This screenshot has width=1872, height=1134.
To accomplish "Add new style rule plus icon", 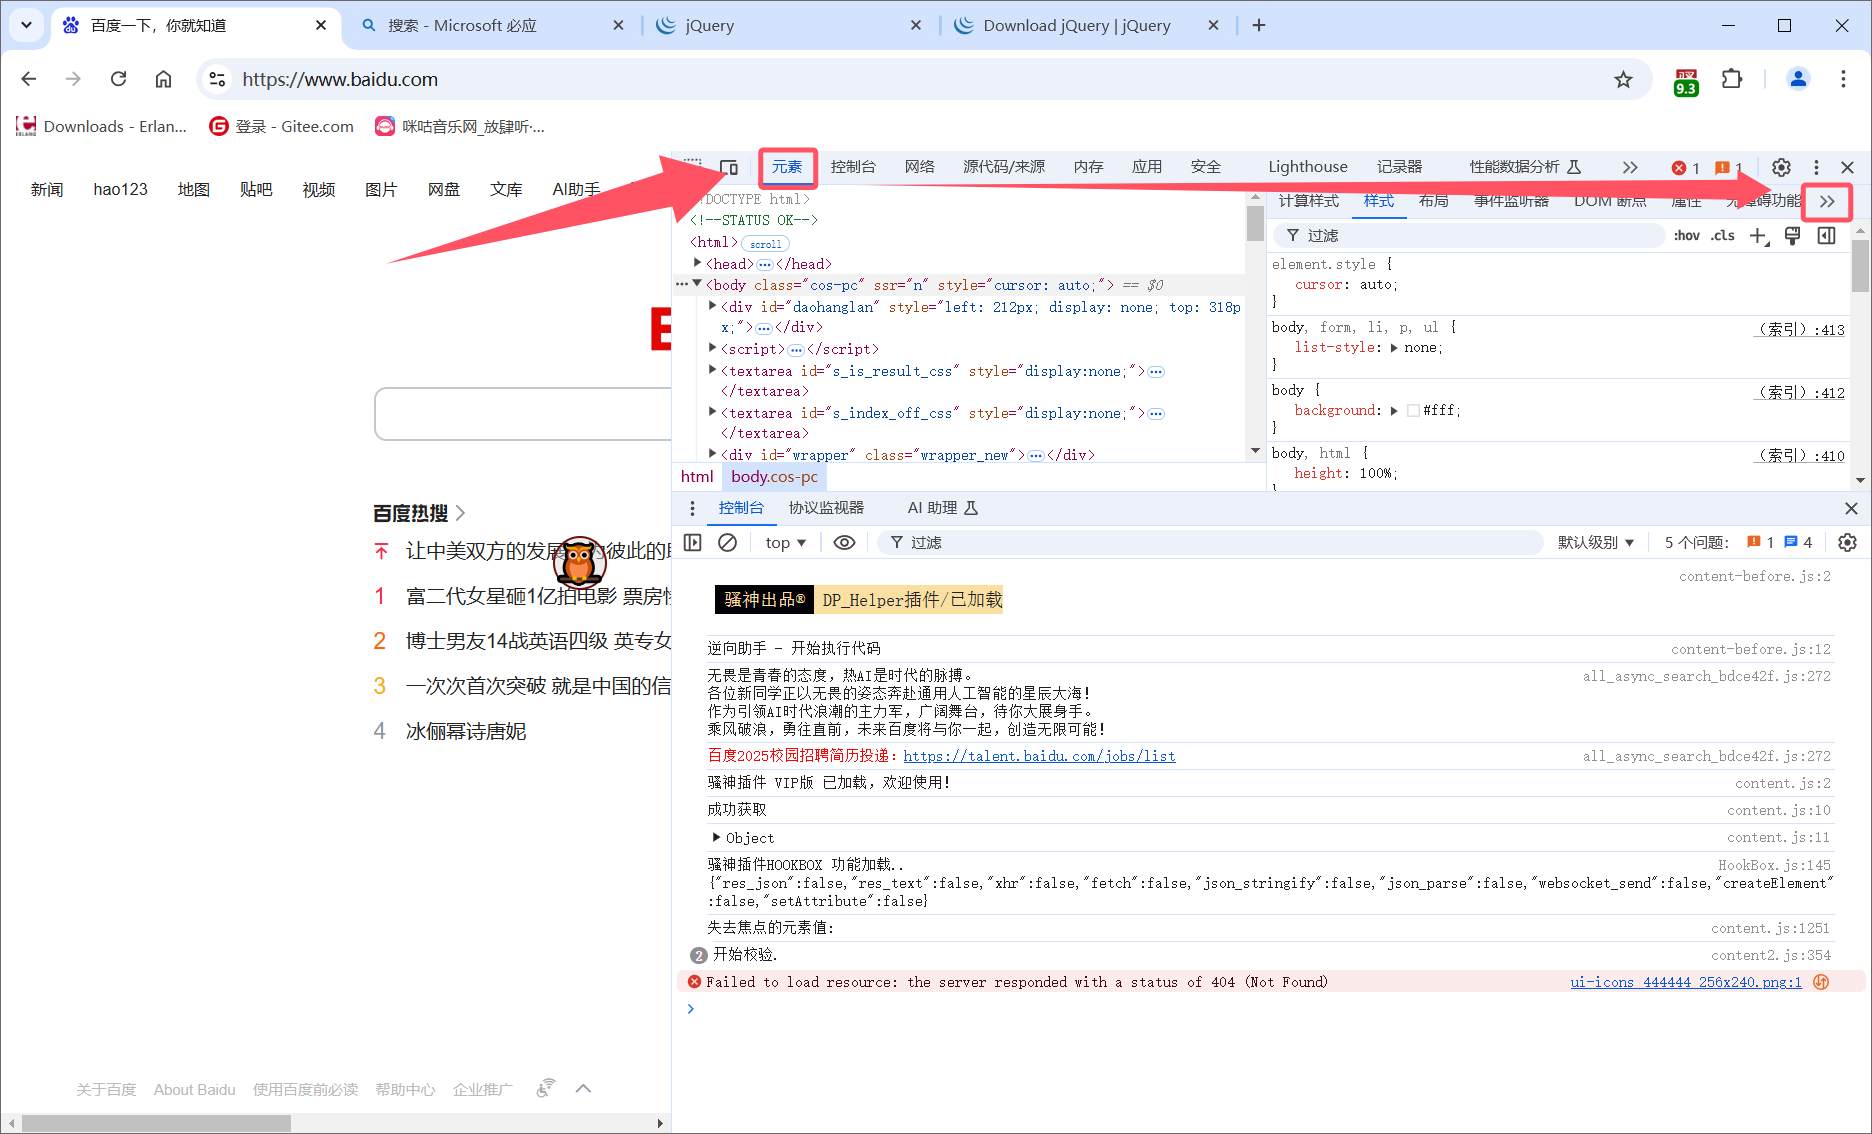I will pyautogui.click(x=1759, y=236).
